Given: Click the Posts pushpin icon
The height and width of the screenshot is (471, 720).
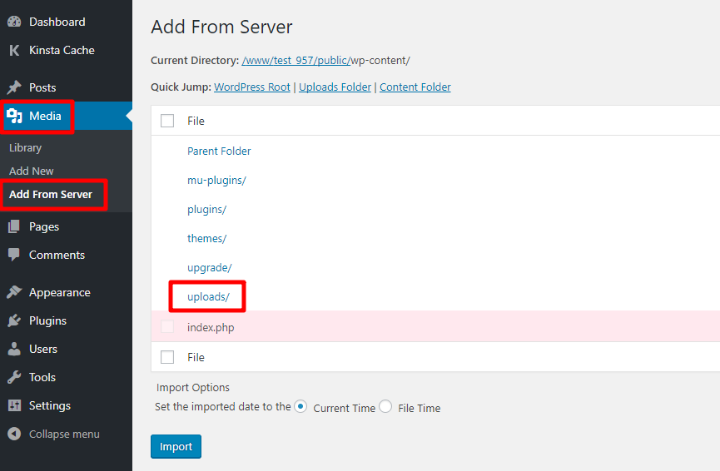Looking at the screenshot, I should [14, 87].
